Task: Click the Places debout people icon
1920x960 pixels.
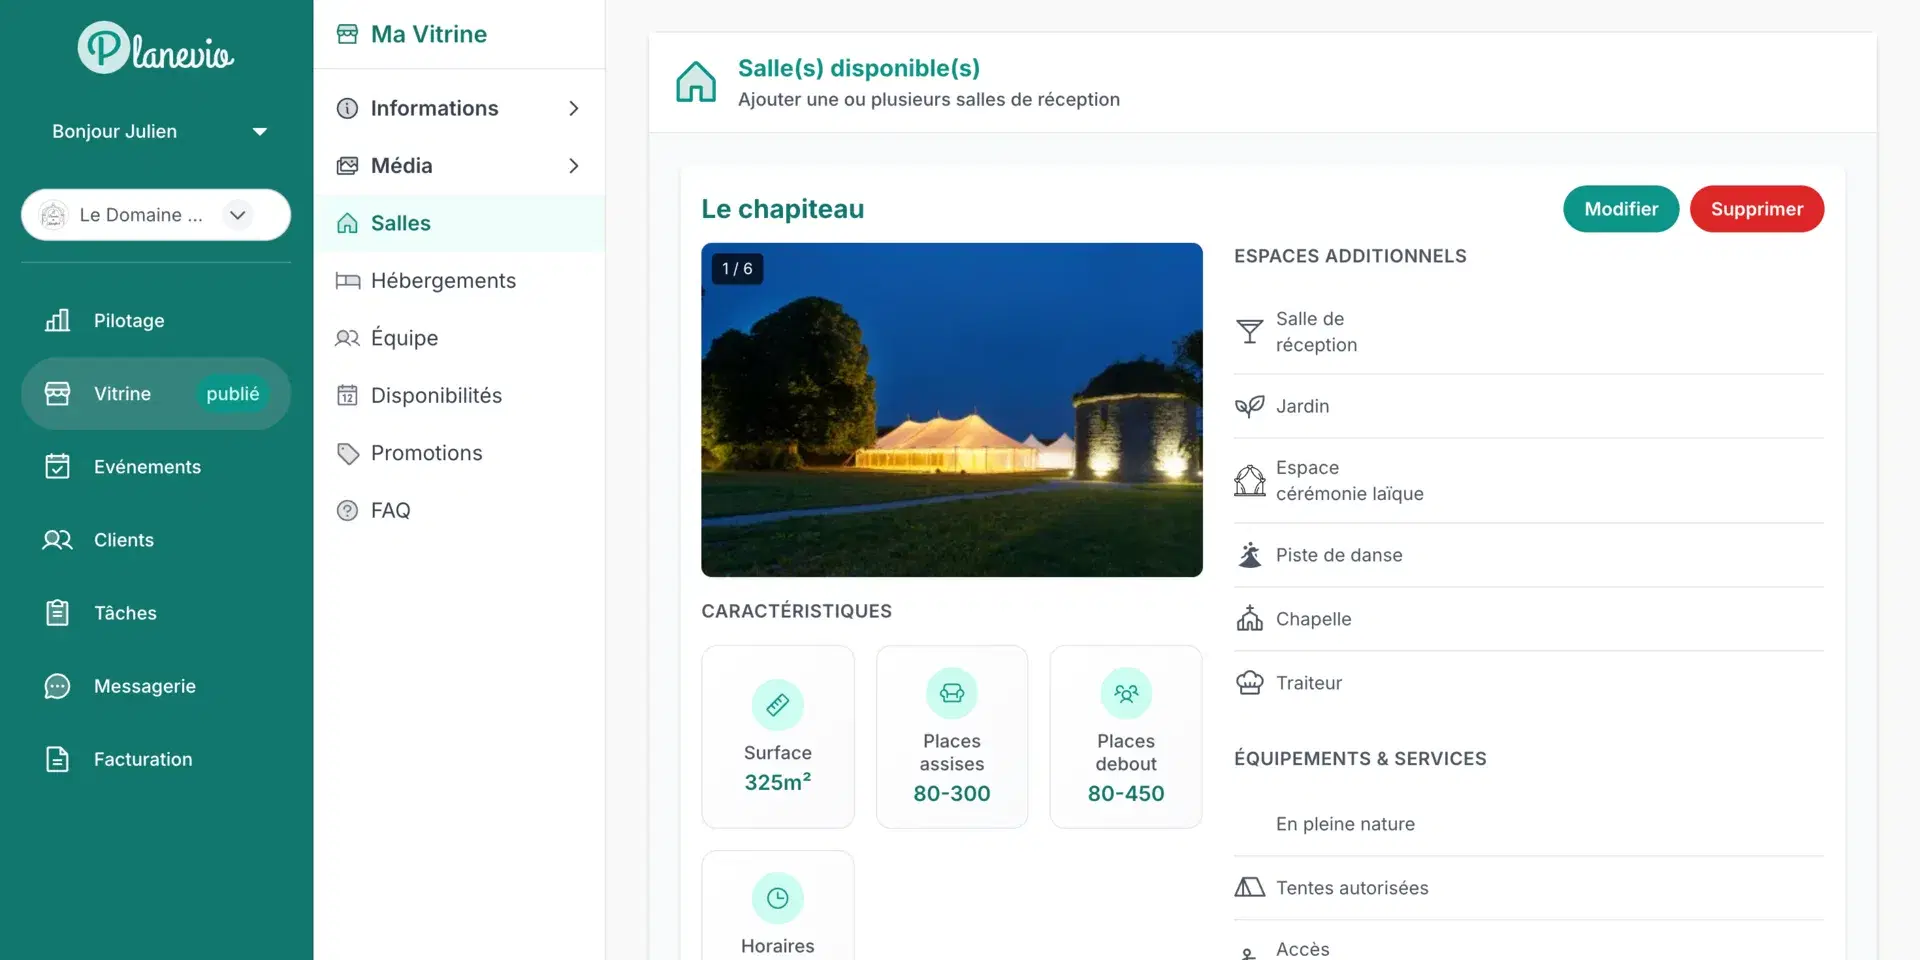Action: (1126, 693)
